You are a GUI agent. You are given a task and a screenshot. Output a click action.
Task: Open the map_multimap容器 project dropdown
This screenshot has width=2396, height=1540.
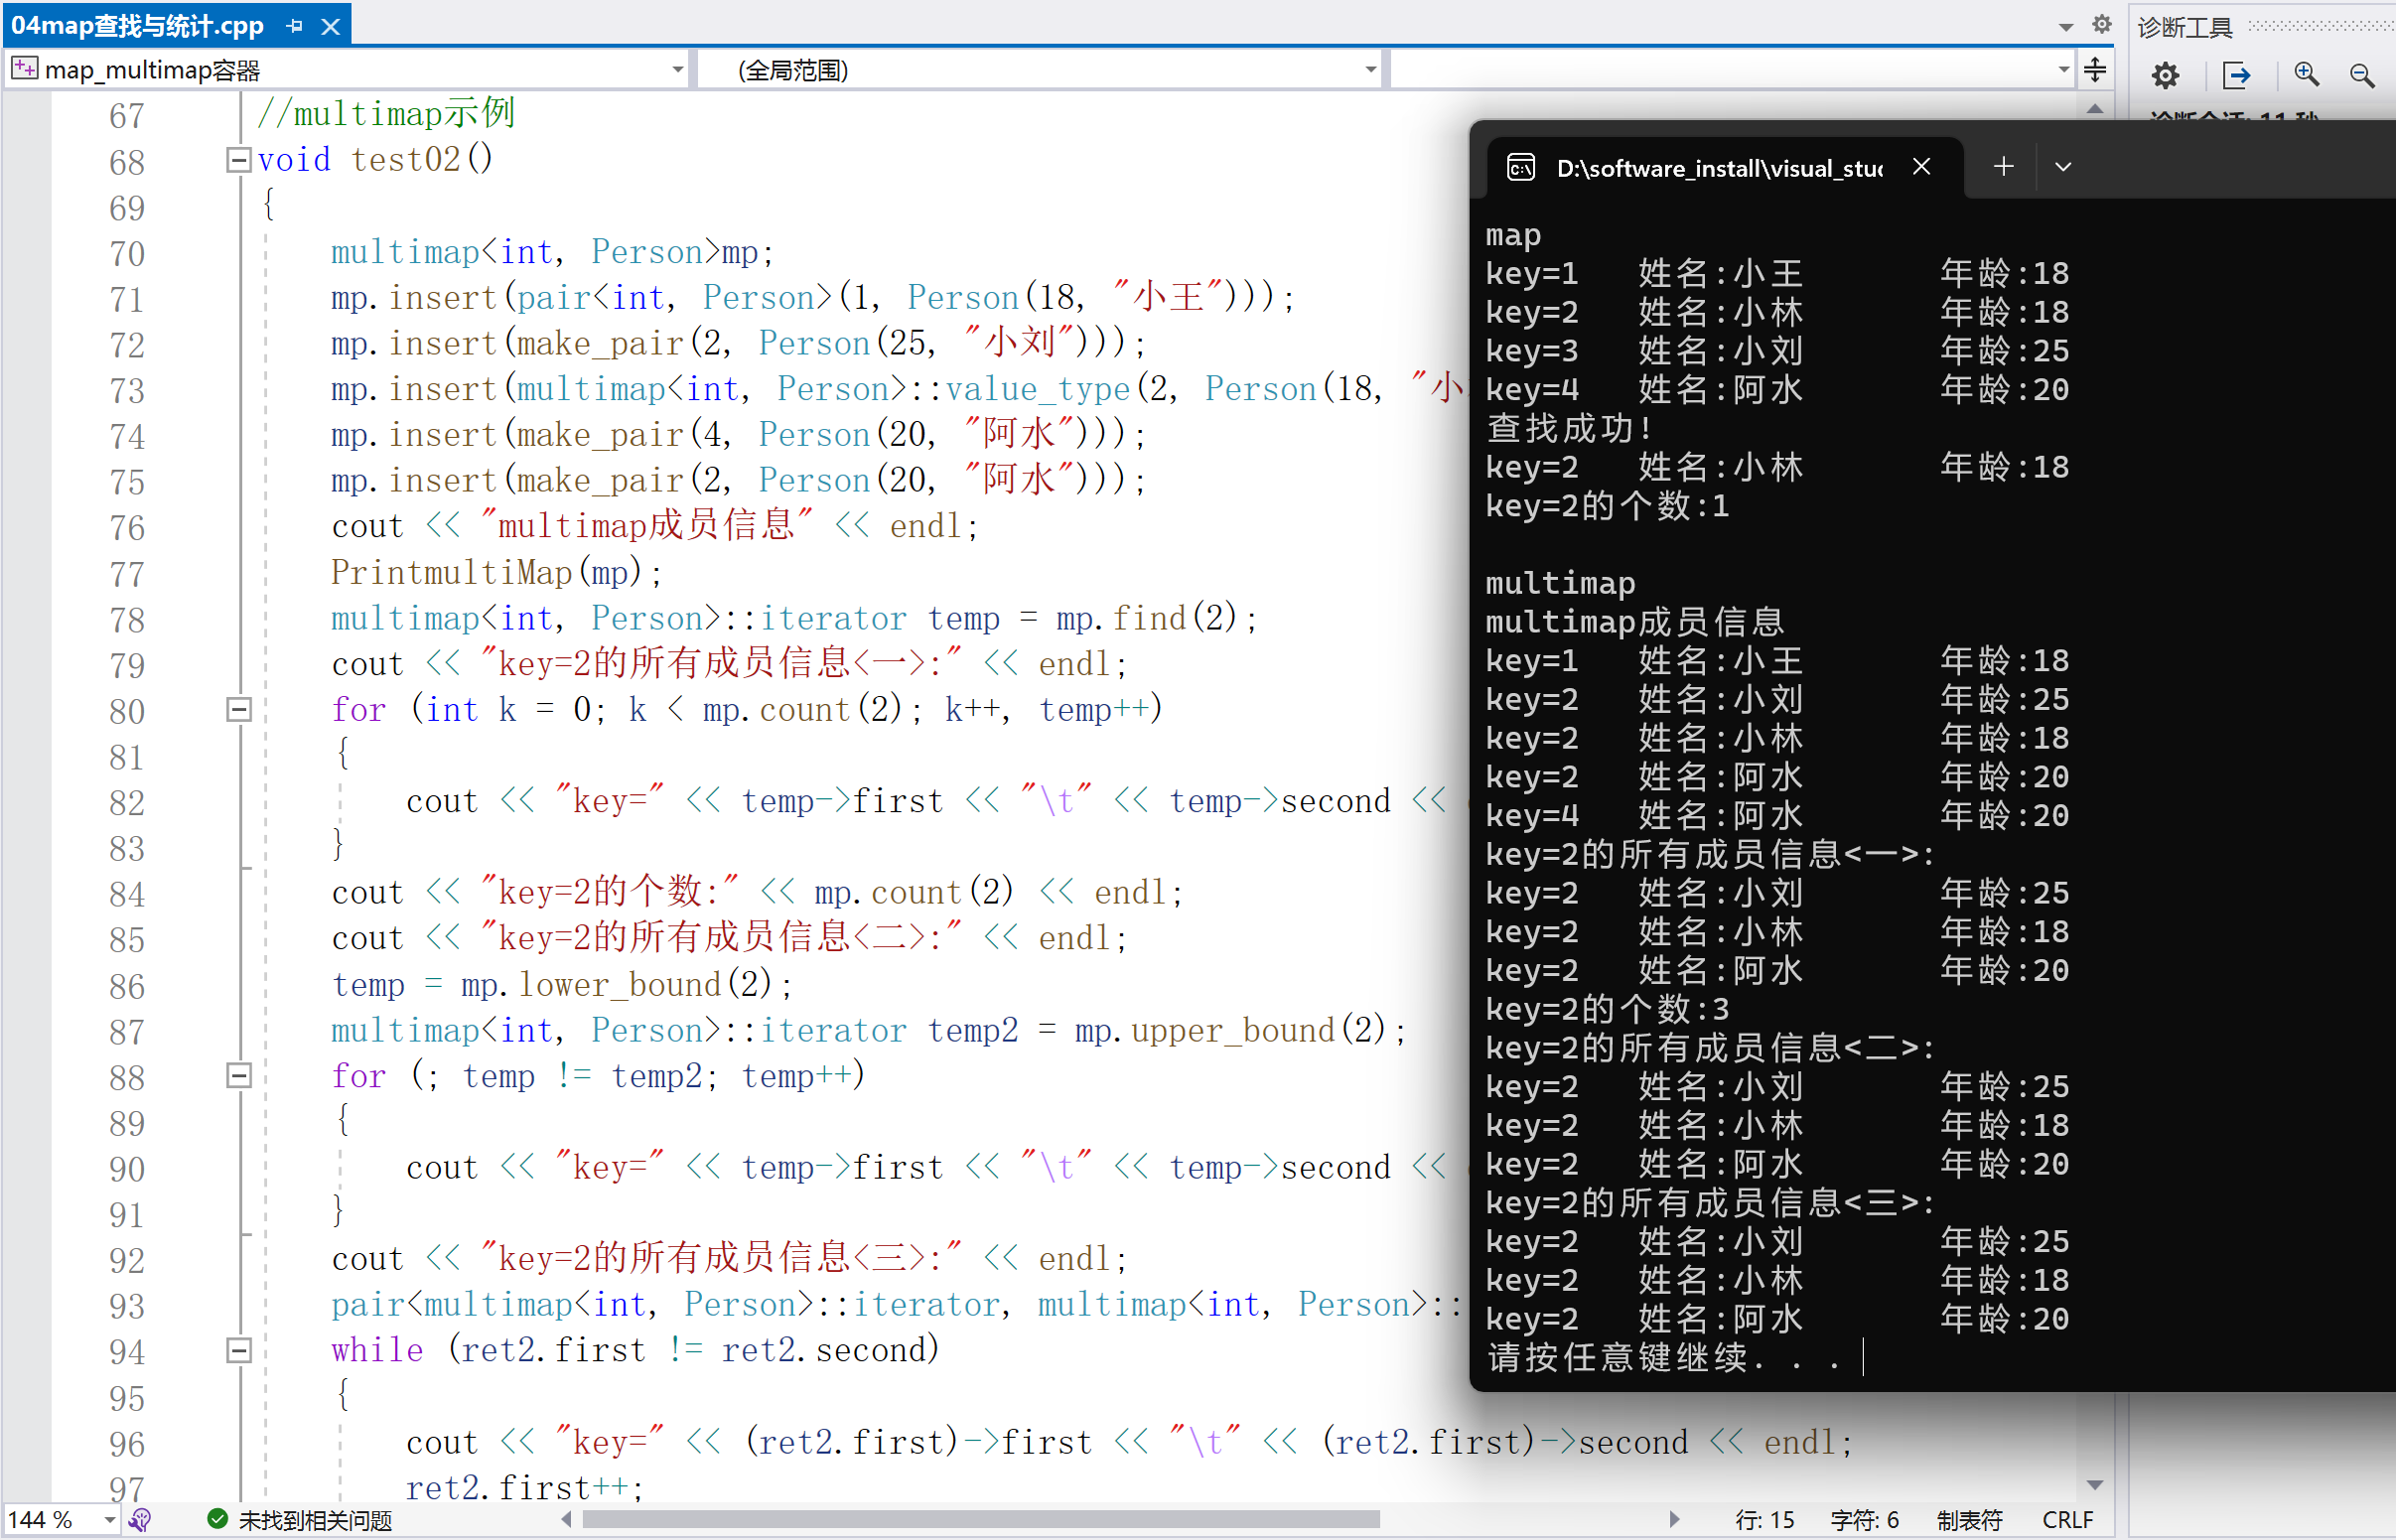pyautogui.click(x=677, y=70)
